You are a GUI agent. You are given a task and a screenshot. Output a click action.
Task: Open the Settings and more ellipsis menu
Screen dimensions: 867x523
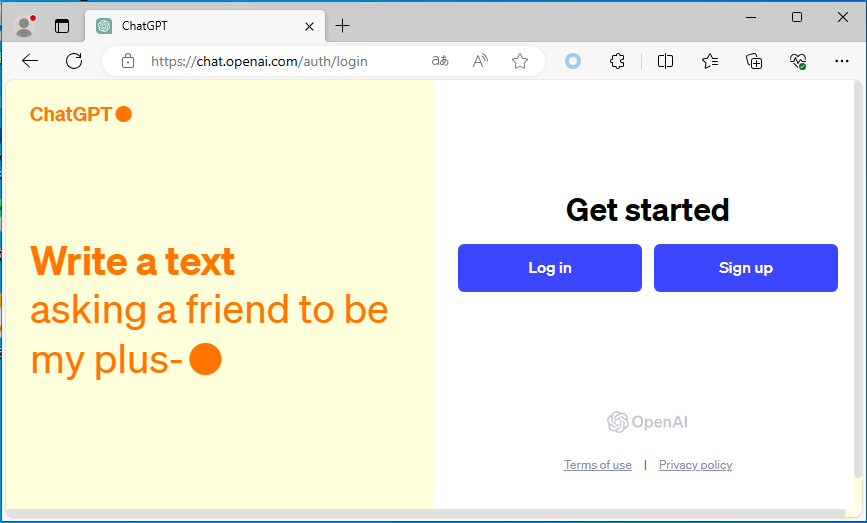842,61
